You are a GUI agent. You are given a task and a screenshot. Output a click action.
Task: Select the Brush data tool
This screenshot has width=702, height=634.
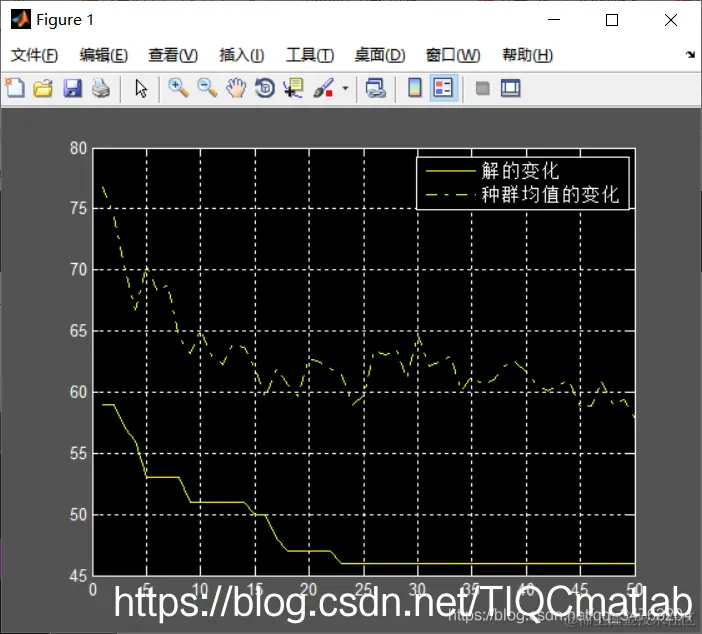pos(324,88)
